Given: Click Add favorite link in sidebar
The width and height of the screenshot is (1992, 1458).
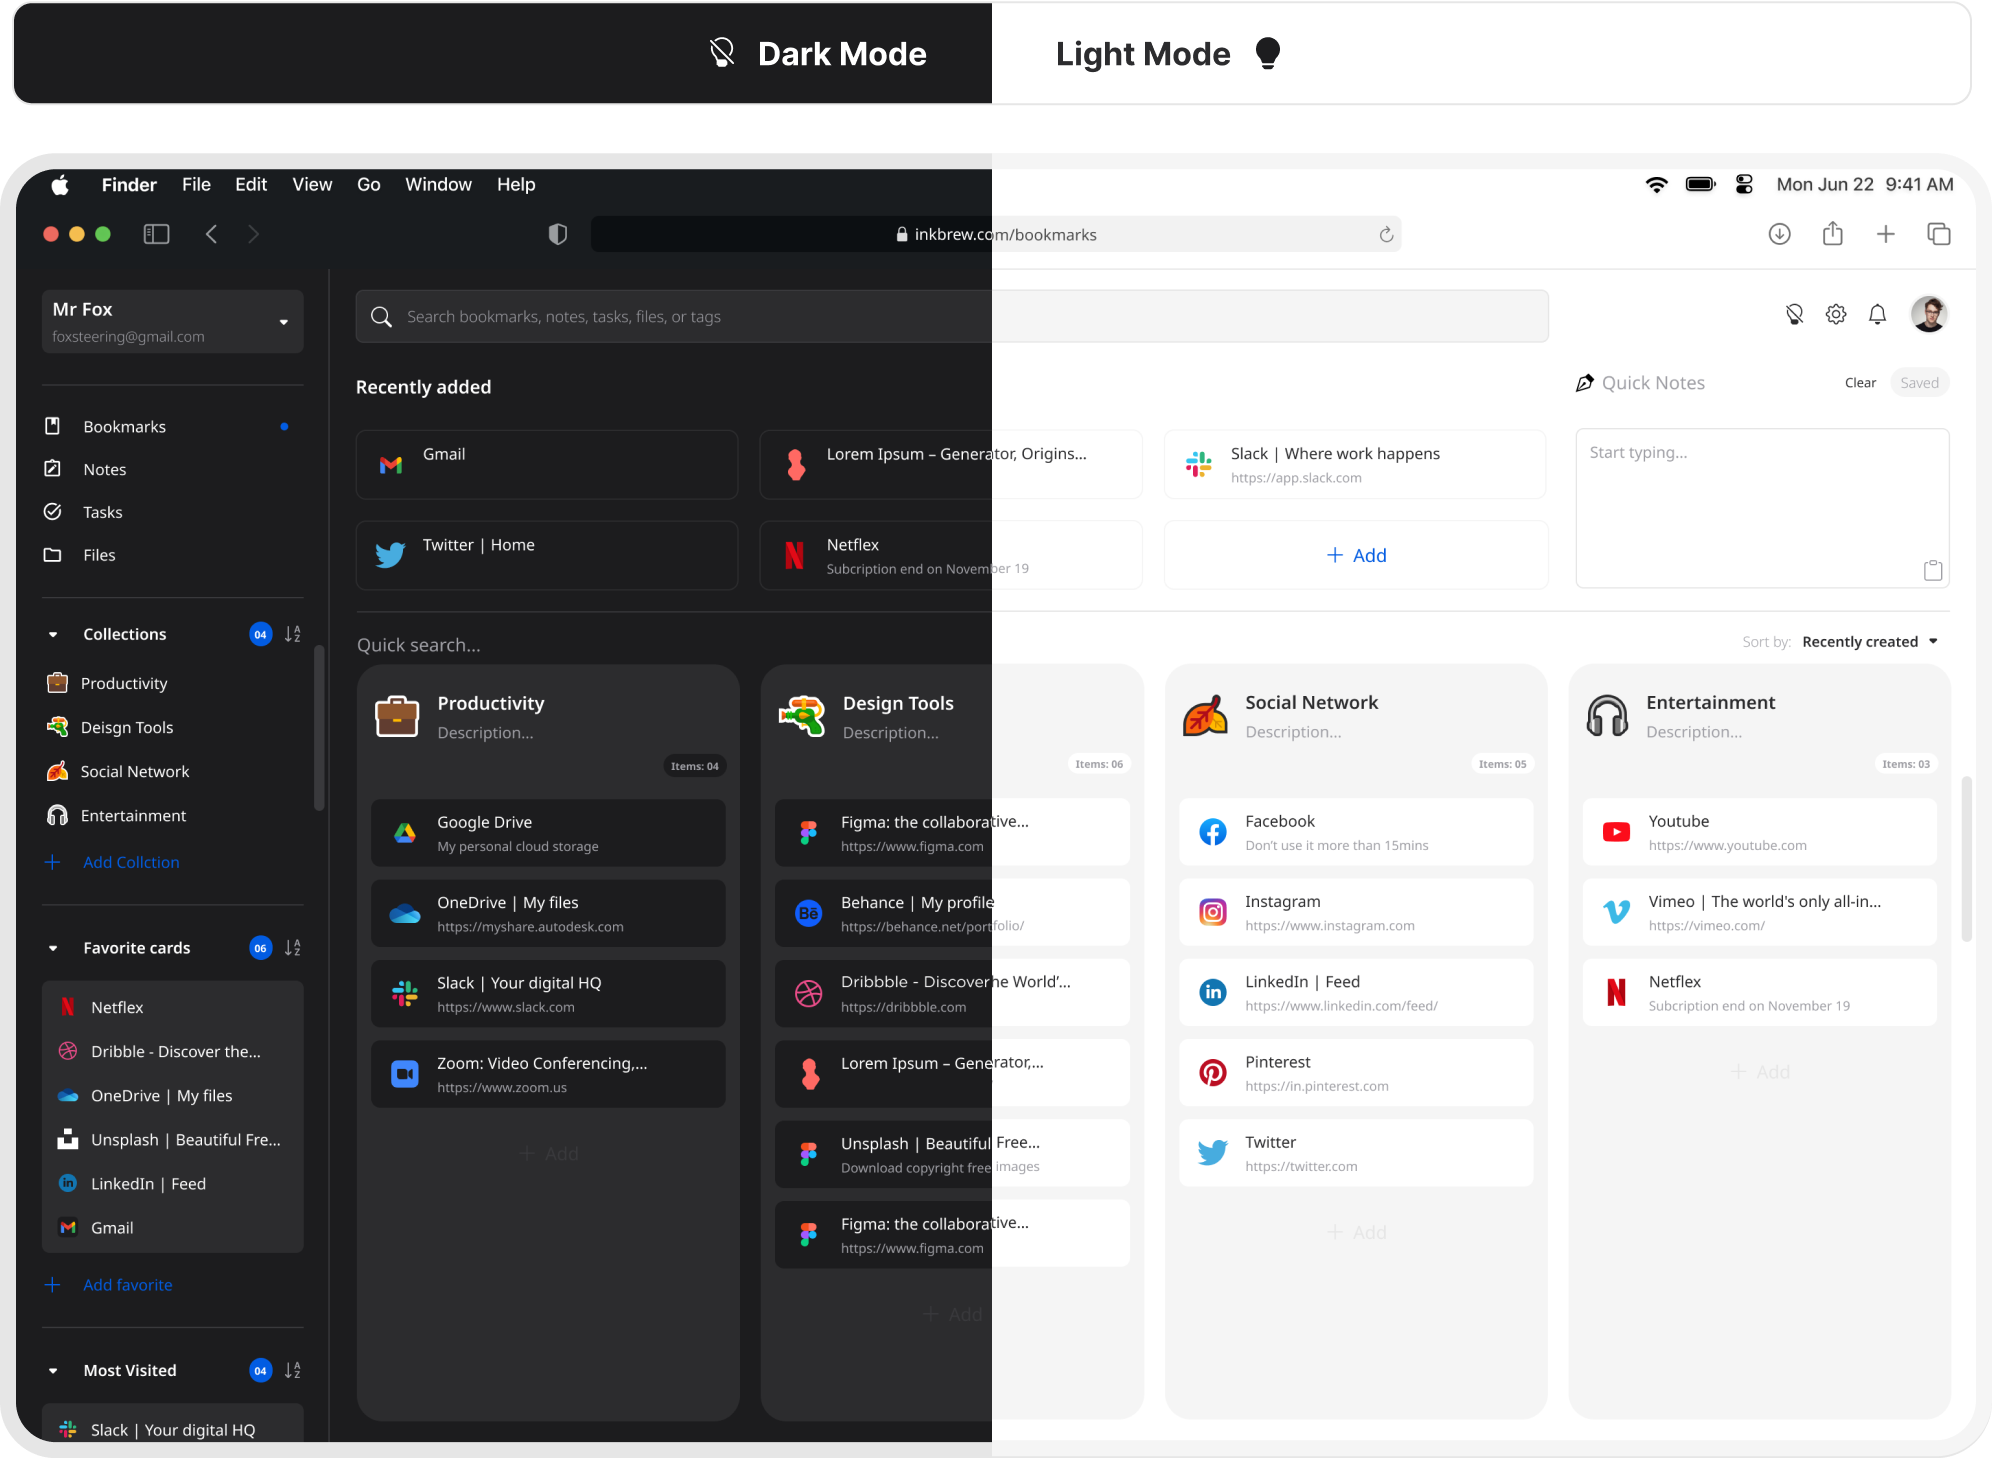Looking at the screenshot, I should click(127, 1285).
